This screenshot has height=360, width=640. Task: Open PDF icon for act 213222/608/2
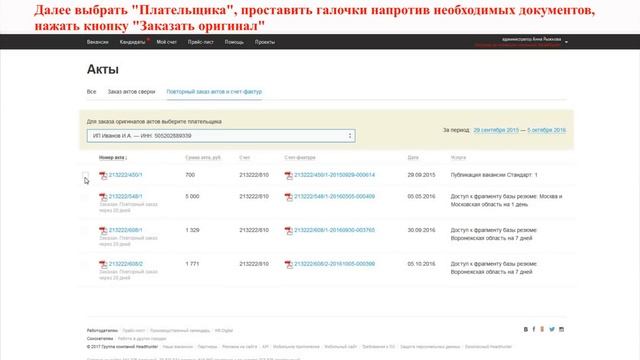pos(103,264)
